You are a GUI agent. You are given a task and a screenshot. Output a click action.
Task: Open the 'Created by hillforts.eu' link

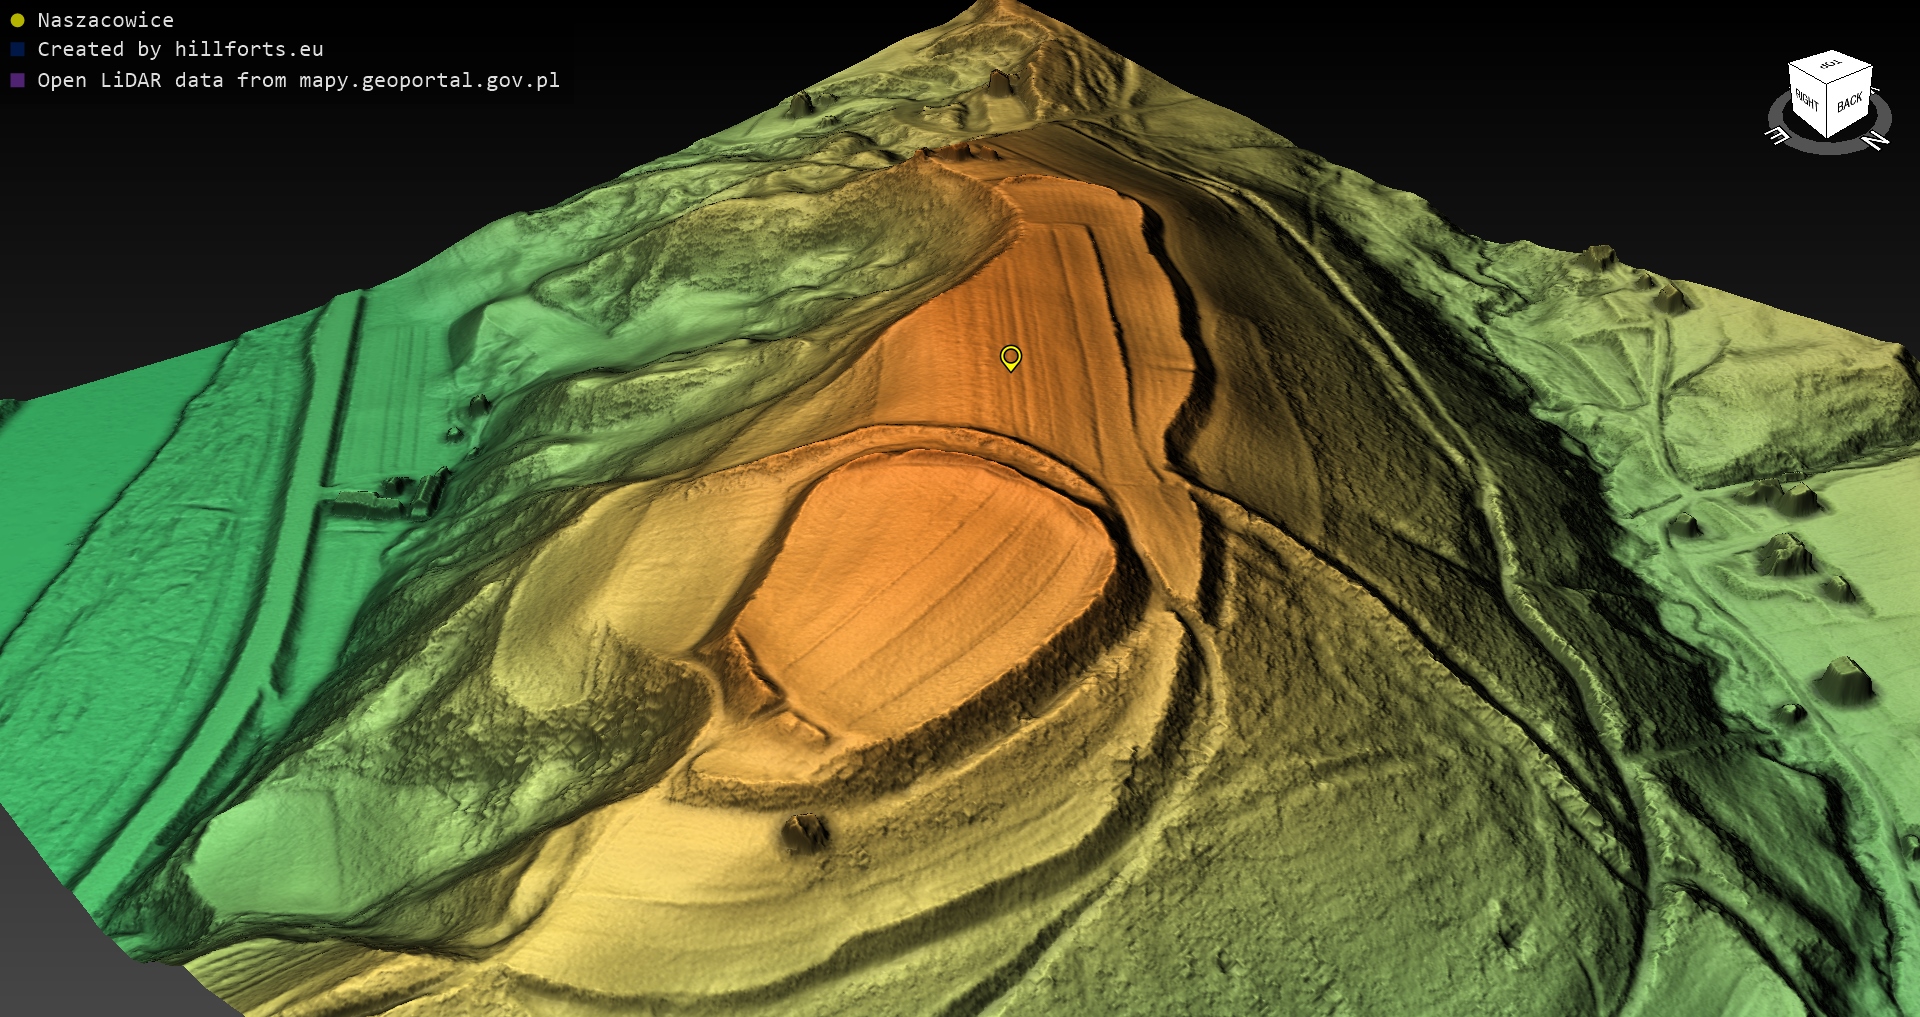[x=180, y=49]
